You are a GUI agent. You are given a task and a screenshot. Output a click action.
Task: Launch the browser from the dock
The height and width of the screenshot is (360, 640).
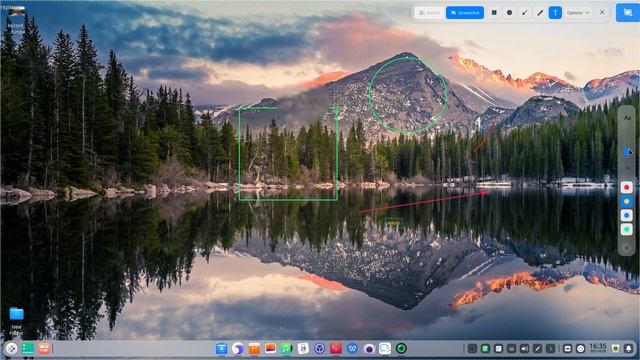pos(238,349)
